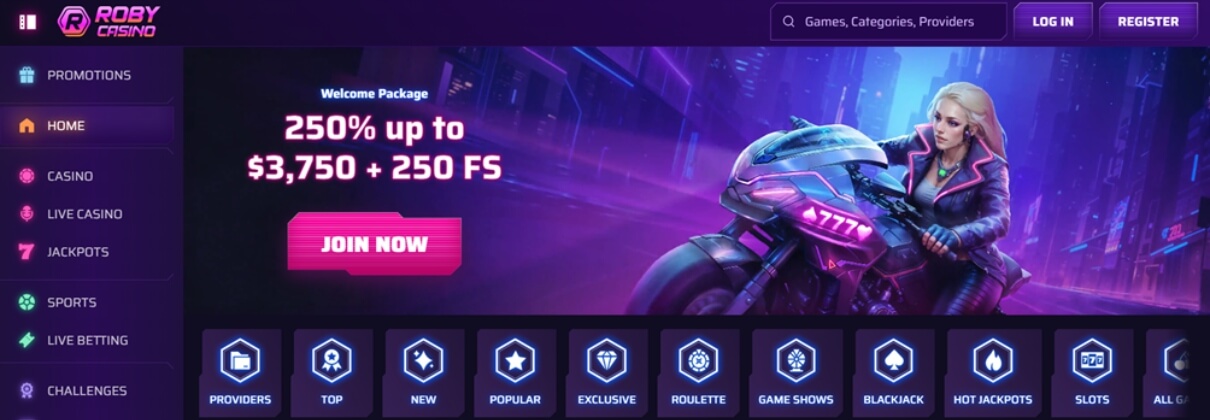Focus the Games, Categories, Providers search field

[889, 21]
